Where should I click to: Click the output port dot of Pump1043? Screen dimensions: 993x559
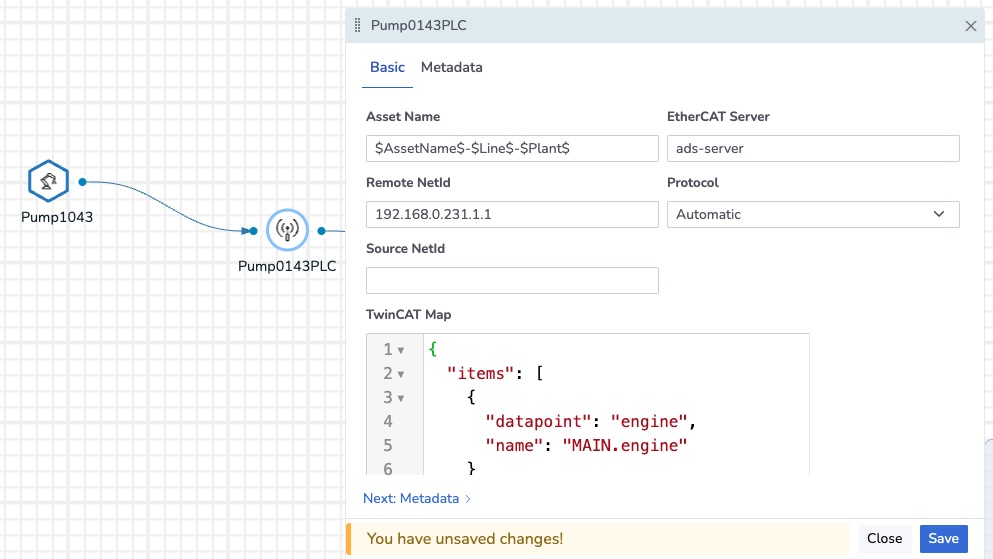(83, 182)
